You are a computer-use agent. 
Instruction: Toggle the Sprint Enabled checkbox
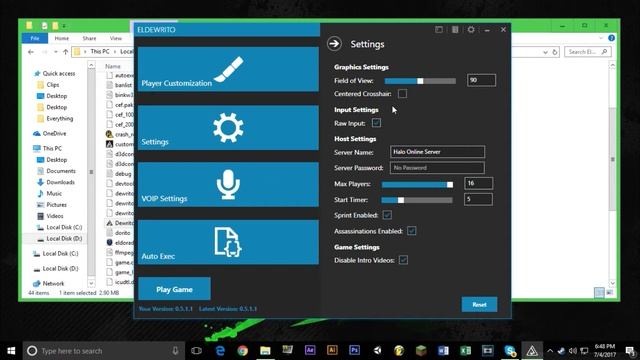point(387,215)
